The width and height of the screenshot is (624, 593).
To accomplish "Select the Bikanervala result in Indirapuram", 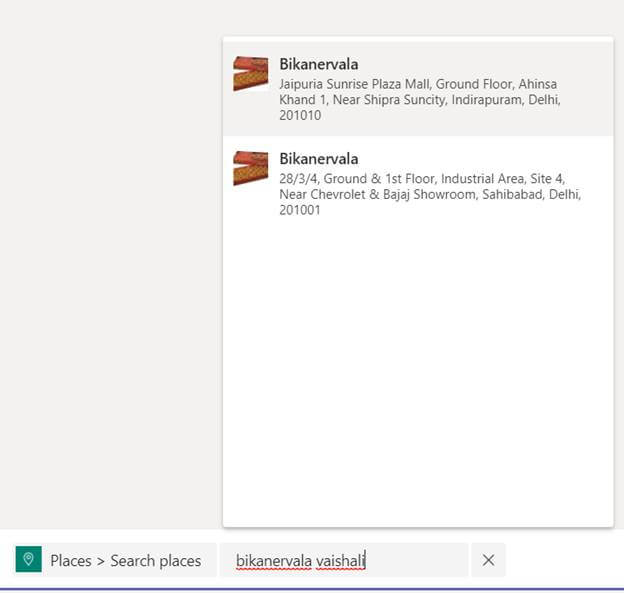I will (418, 89).
